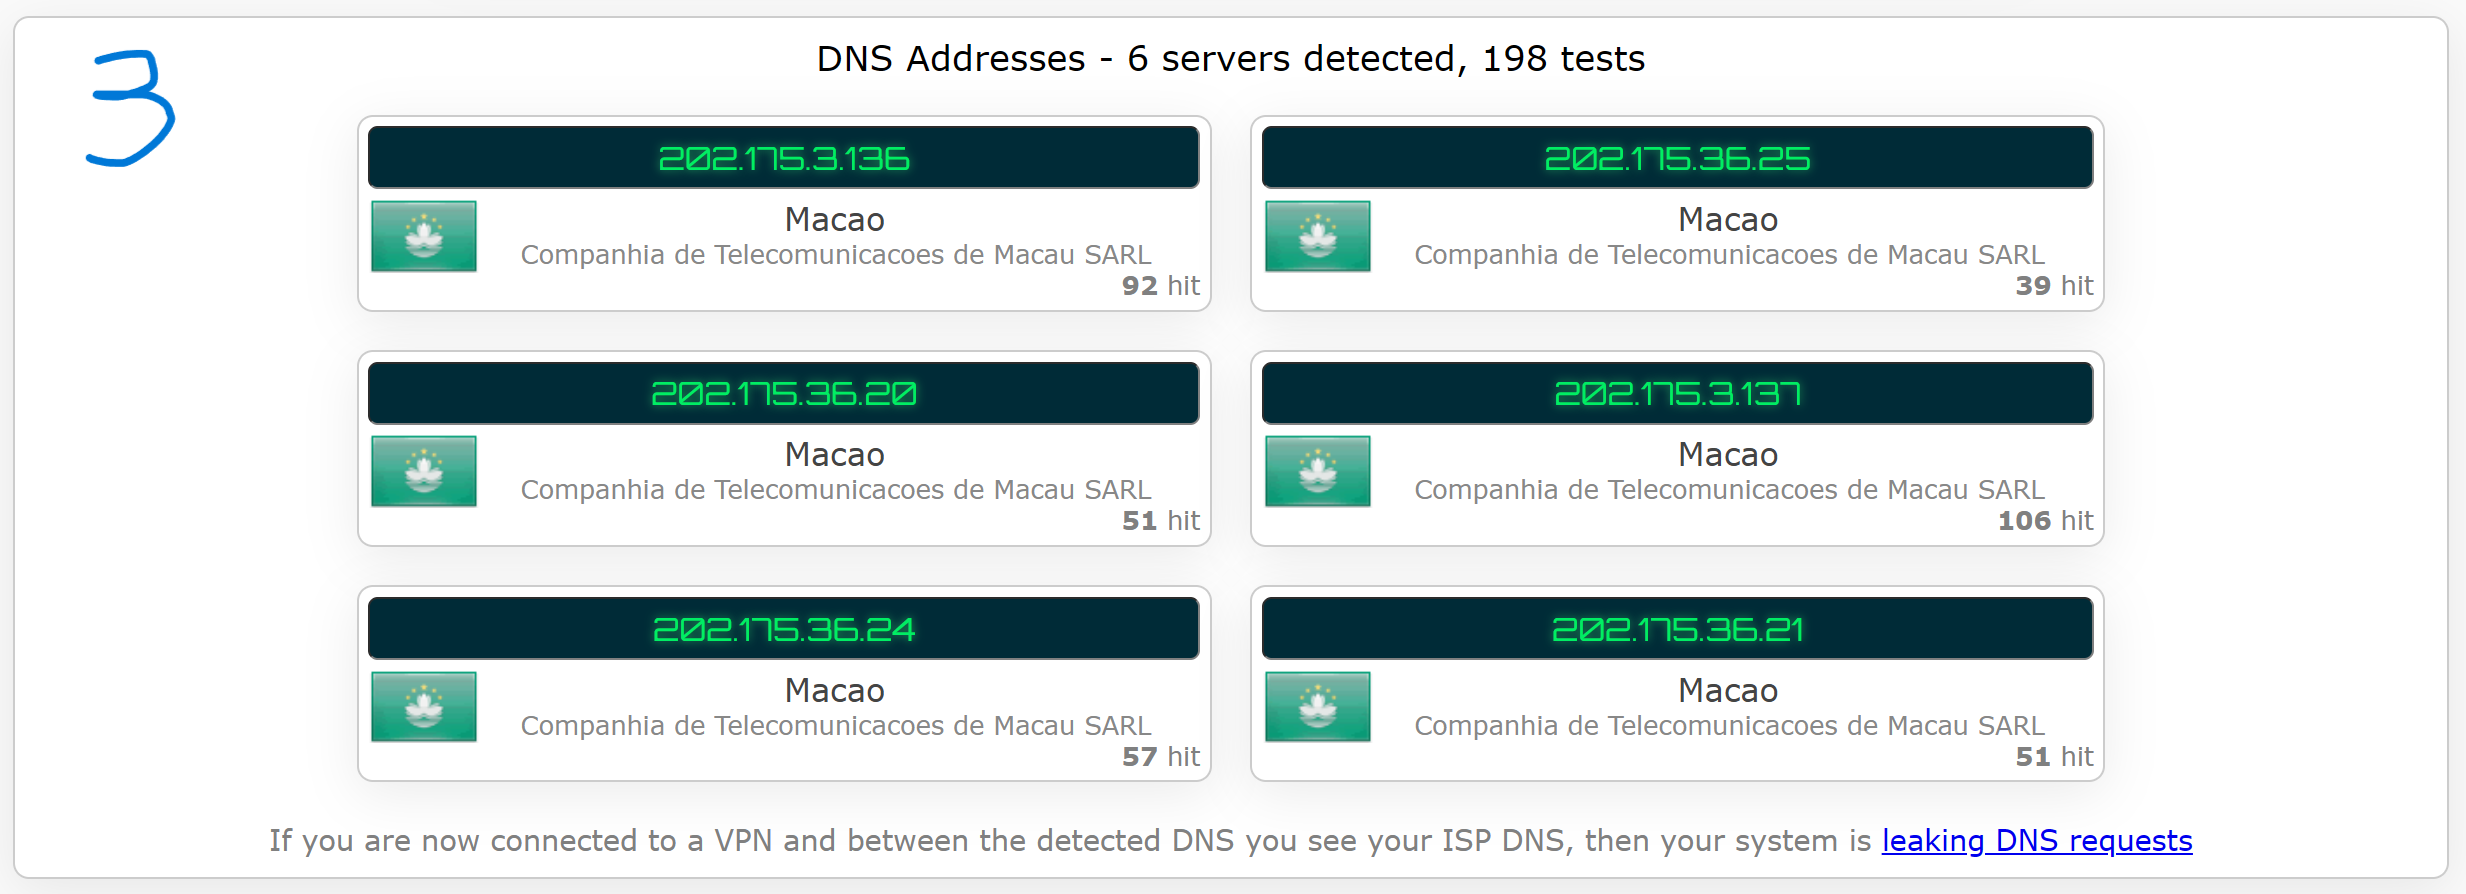2466x894 pixels.
Task: Click the blue handwritten number 3
Action: coord(131,108)
